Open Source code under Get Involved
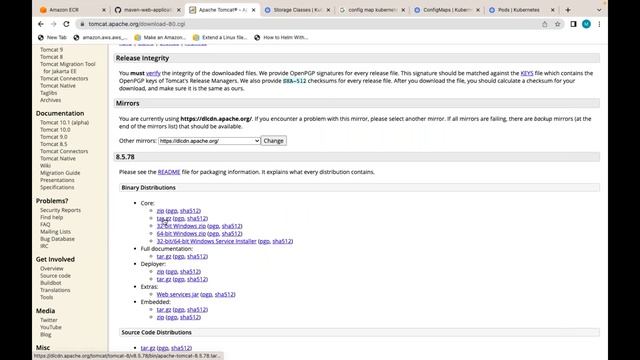Viewport: 640px width, 360px height. pos(56,276)
